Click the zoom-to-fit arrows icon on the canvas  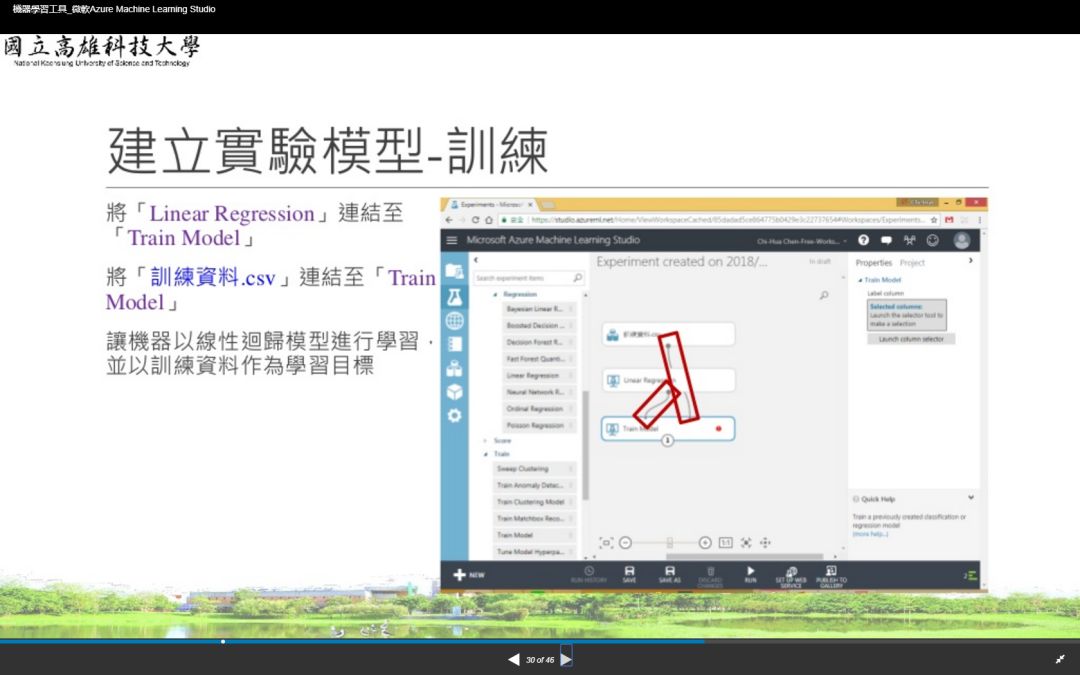746,543
